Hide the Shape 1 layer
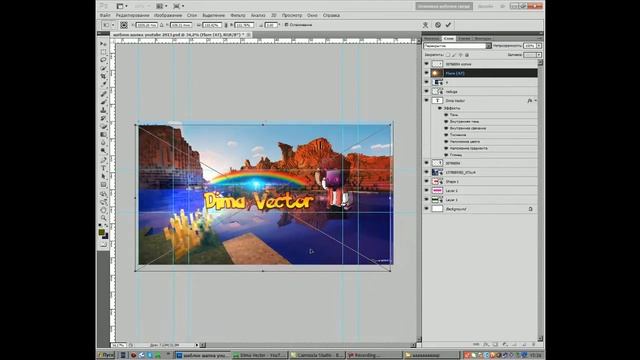The image size is (640, 360). (x=427, y=181)
